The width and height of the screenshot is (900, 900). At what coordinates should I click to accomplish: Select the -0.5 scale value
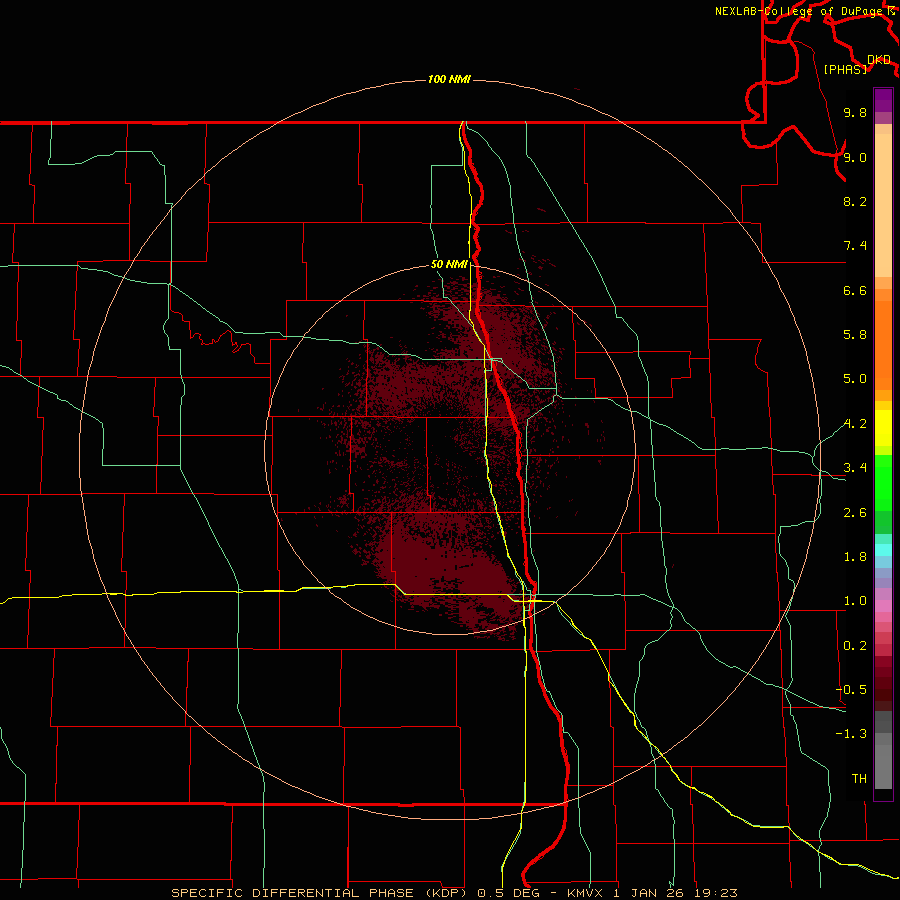click(851, 690)
